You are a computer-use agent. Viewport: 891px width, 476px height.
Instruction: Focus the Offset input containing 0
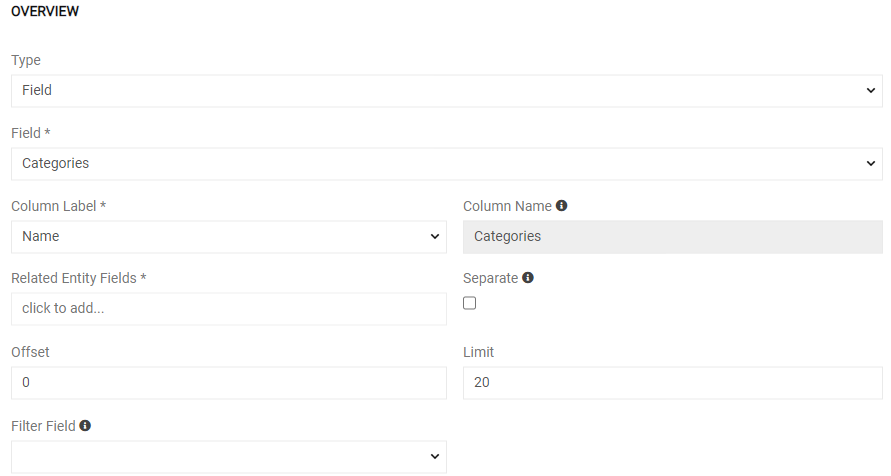229,383
